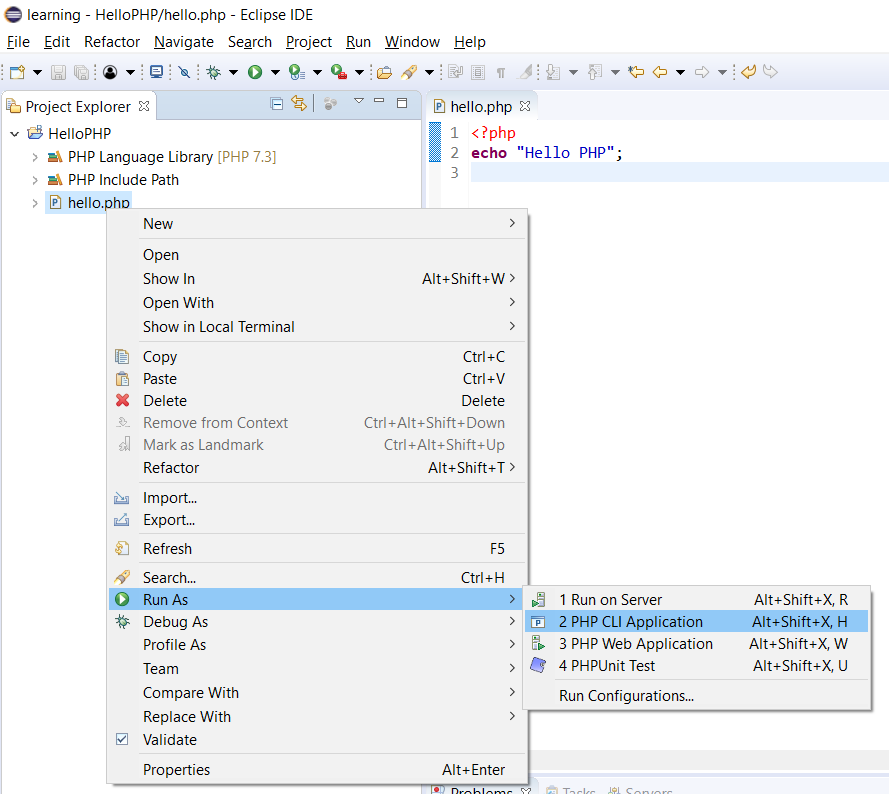Open the Team submenu
The image size is (889, 794).
point(318,669)
